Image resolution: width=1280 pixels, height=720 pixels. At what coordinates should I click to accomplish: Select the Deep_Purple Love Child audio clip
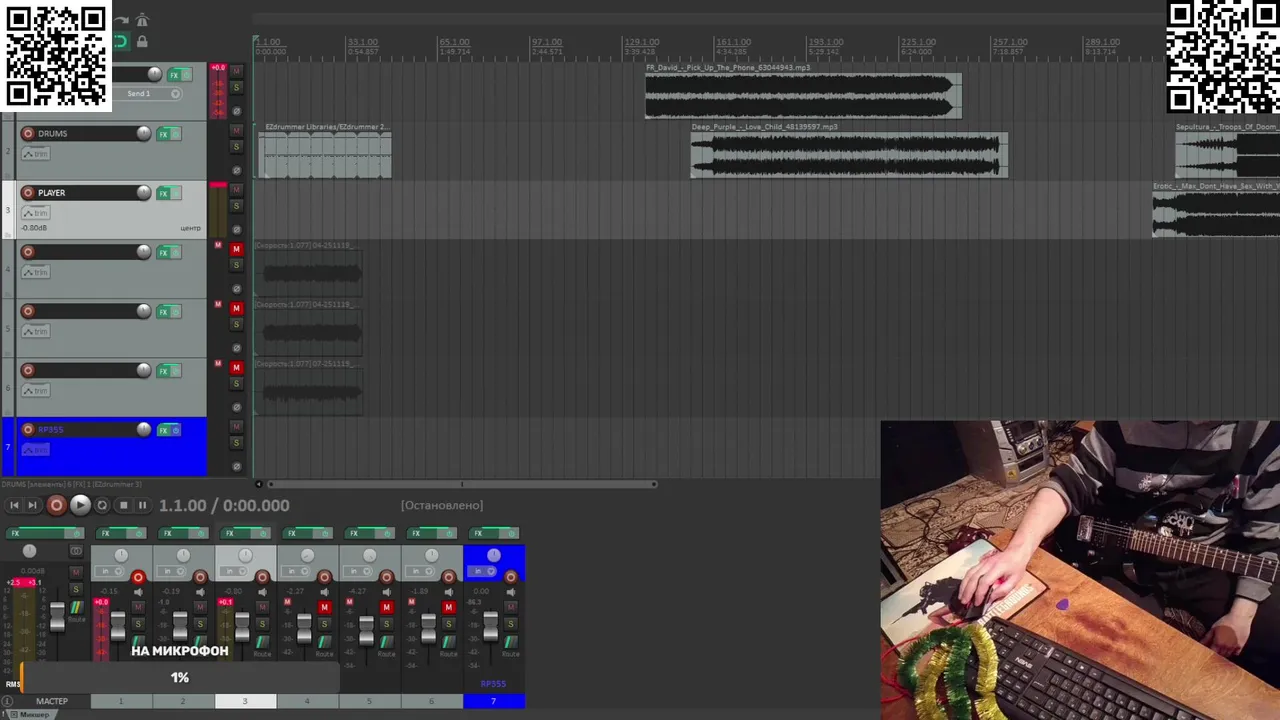coord(849,155)
